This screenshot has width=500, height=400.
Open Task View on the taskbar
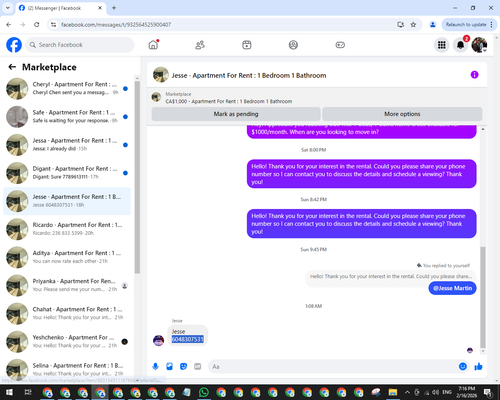28,392
